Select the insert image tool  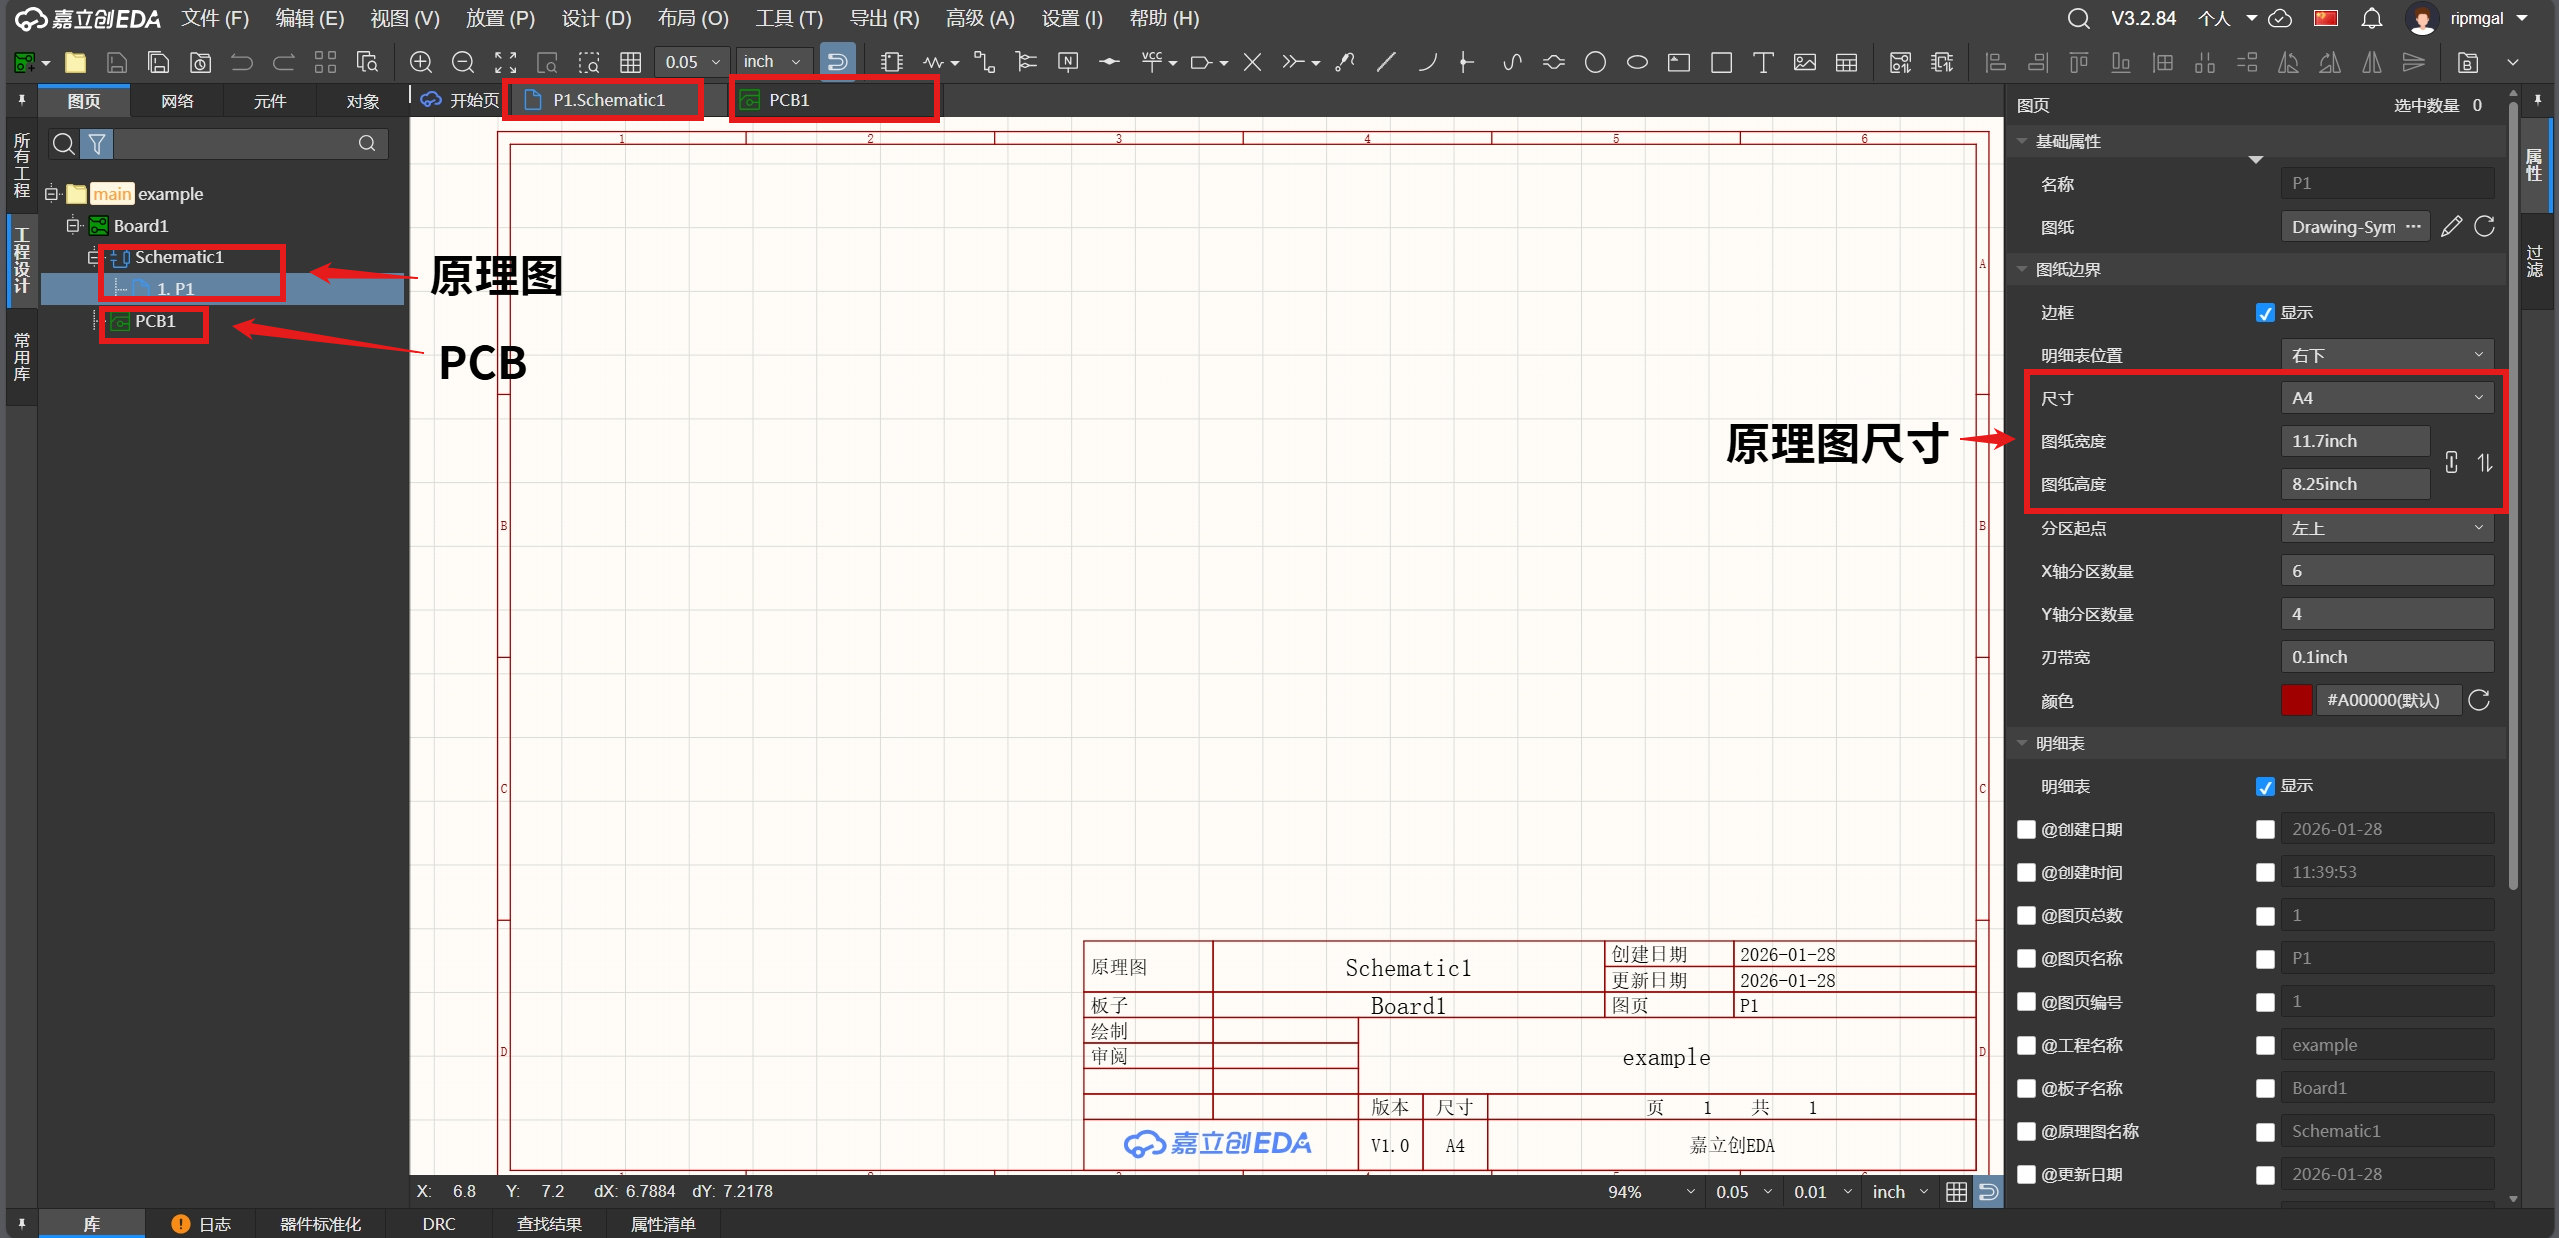(x=1804, y=62)
